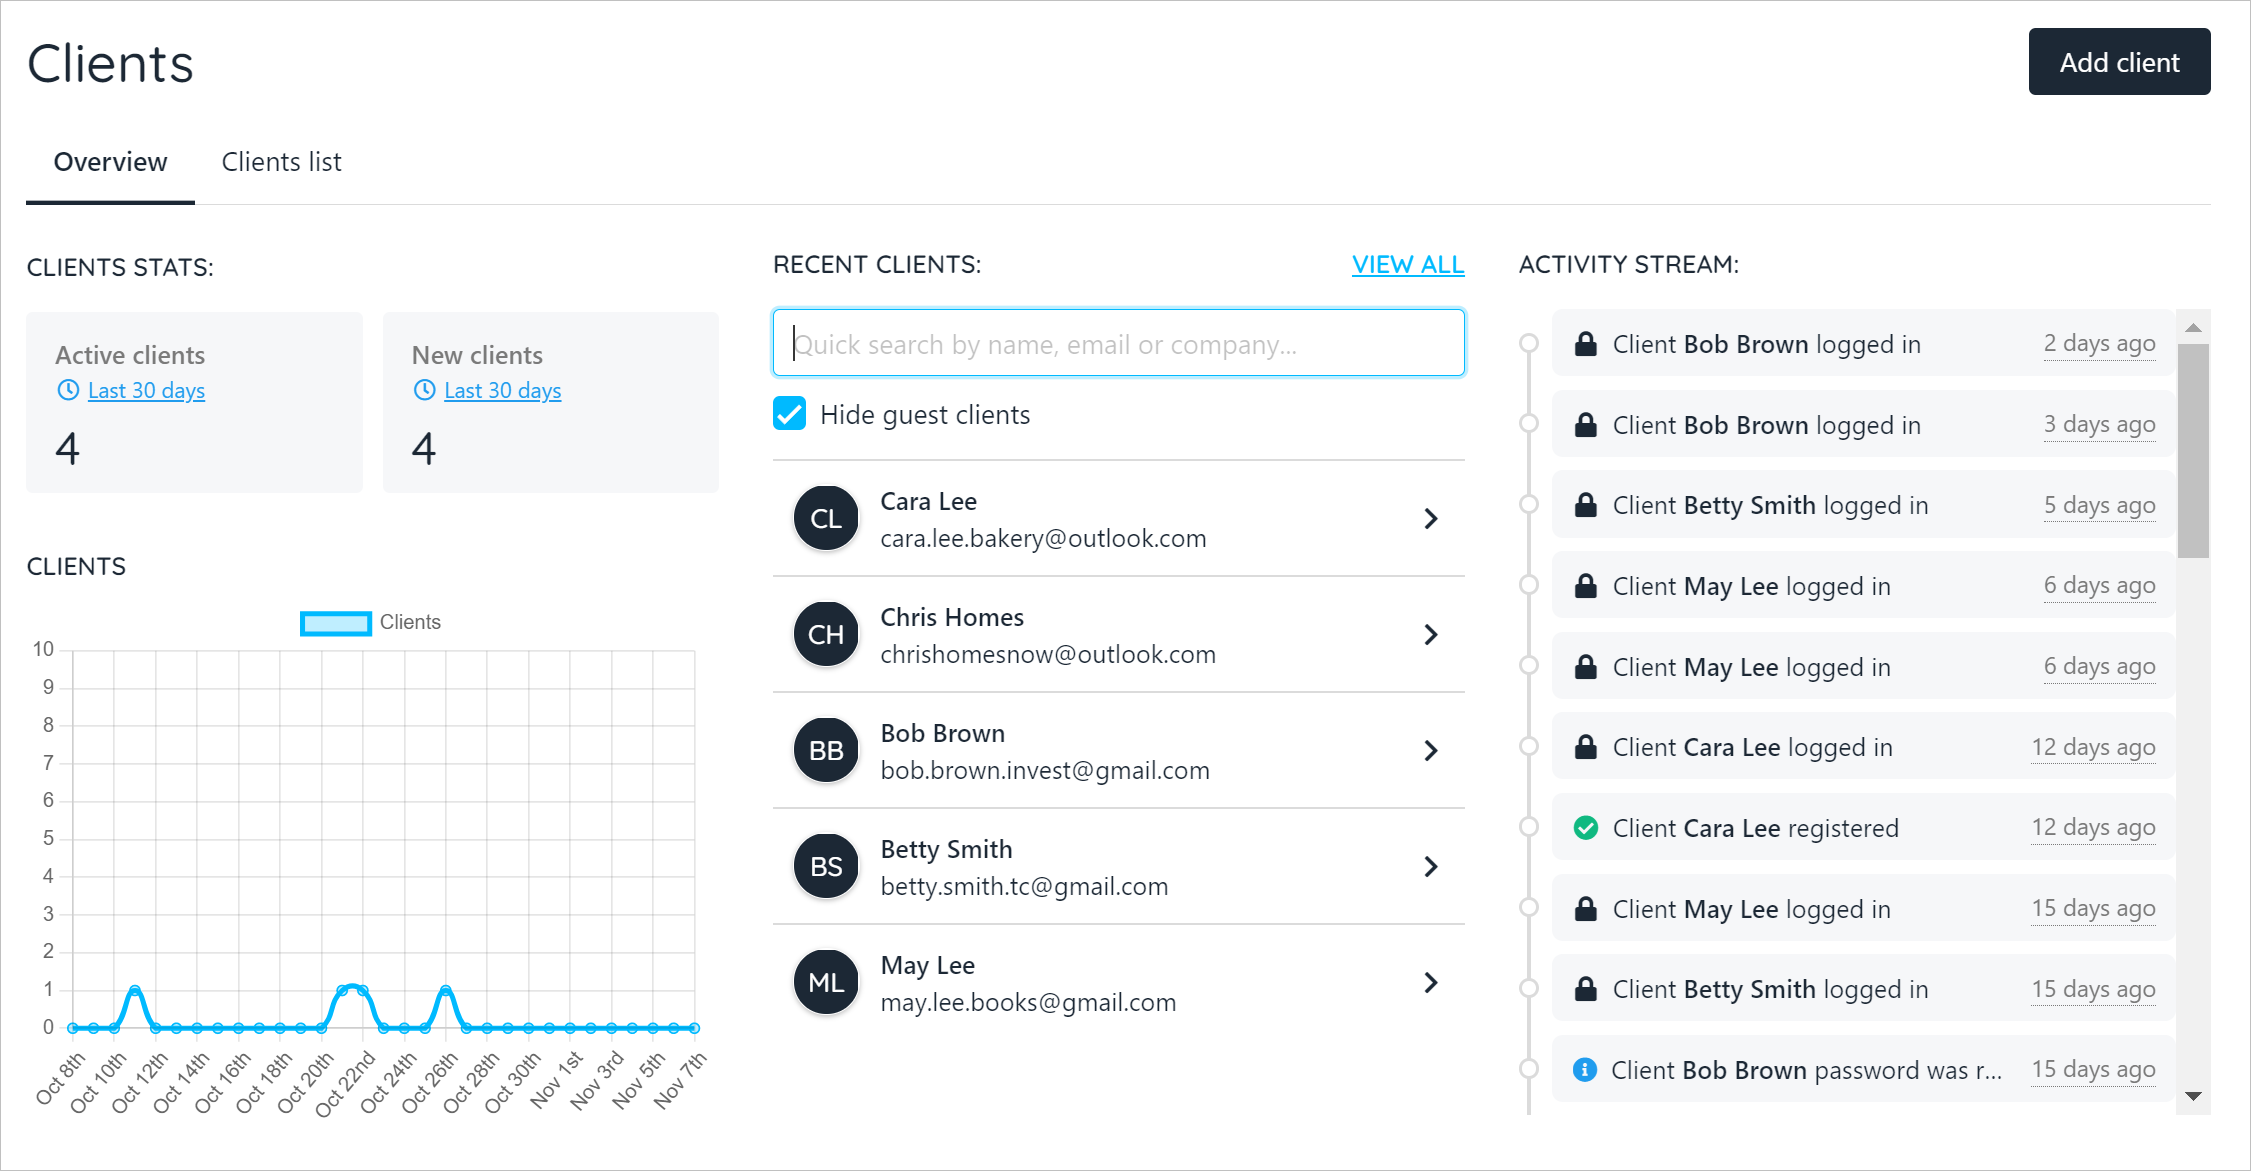Open Betty Smith details via chevron
2251x1171 pixels.
pos(1431,866)
